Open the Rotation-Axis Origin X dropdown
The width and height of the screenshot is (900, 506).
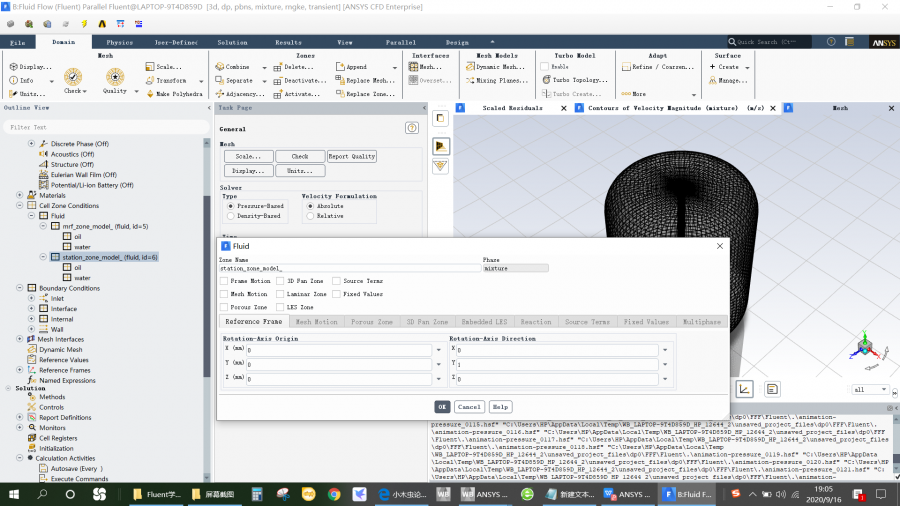point(439,351)
